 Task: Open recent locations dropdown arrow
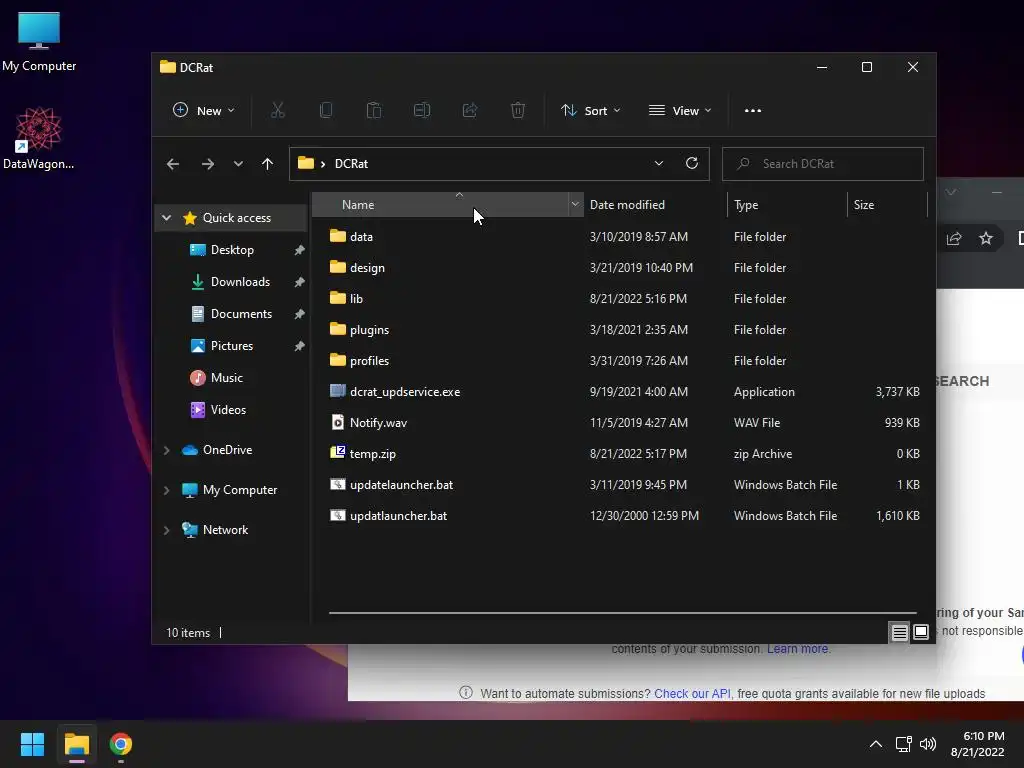(238, 164)
